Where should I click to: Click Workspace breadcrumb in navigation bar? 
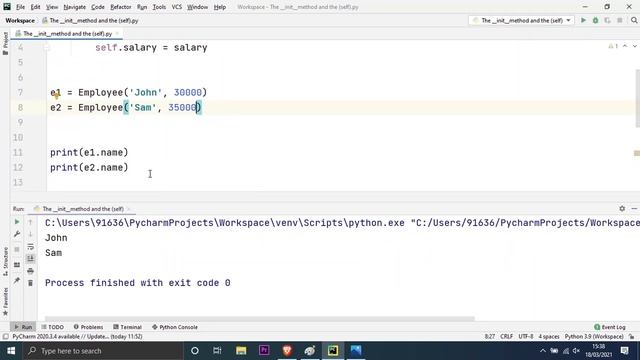pyautogui.click(x=20, y=20)
